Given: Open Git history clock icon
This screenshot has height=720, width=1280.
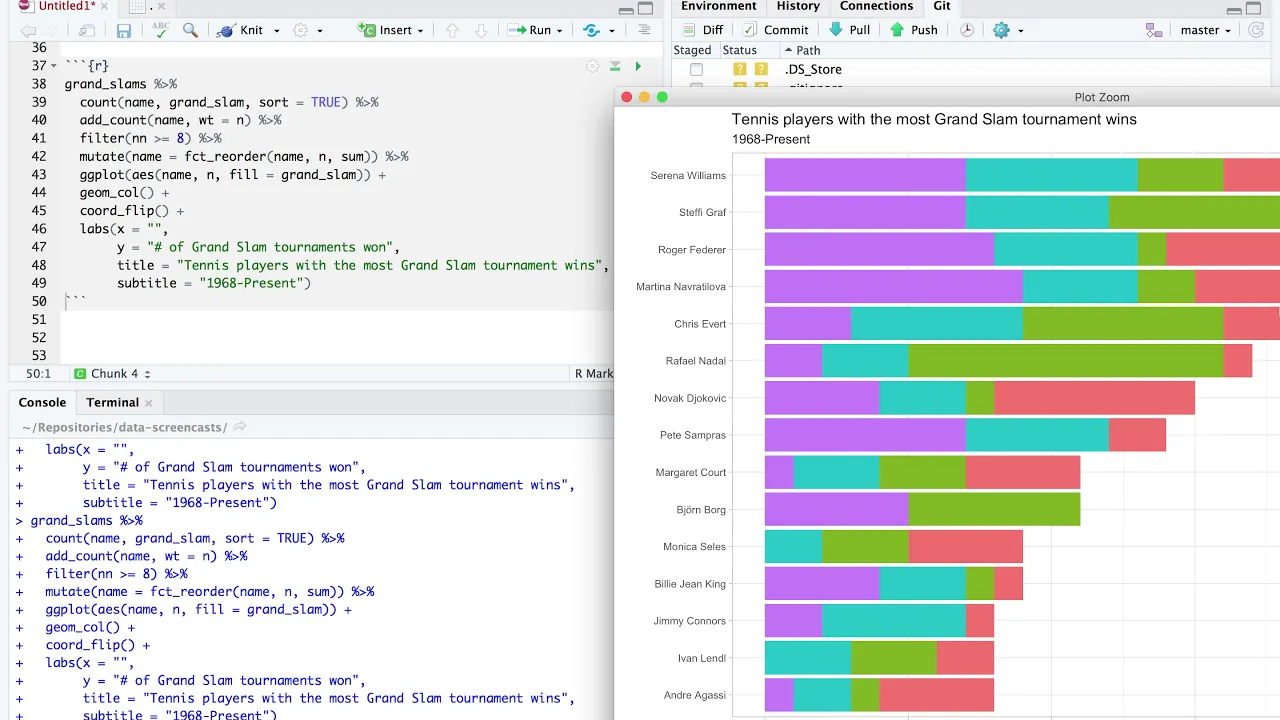Looking at the screenshot, I should [x=967, y=30].
